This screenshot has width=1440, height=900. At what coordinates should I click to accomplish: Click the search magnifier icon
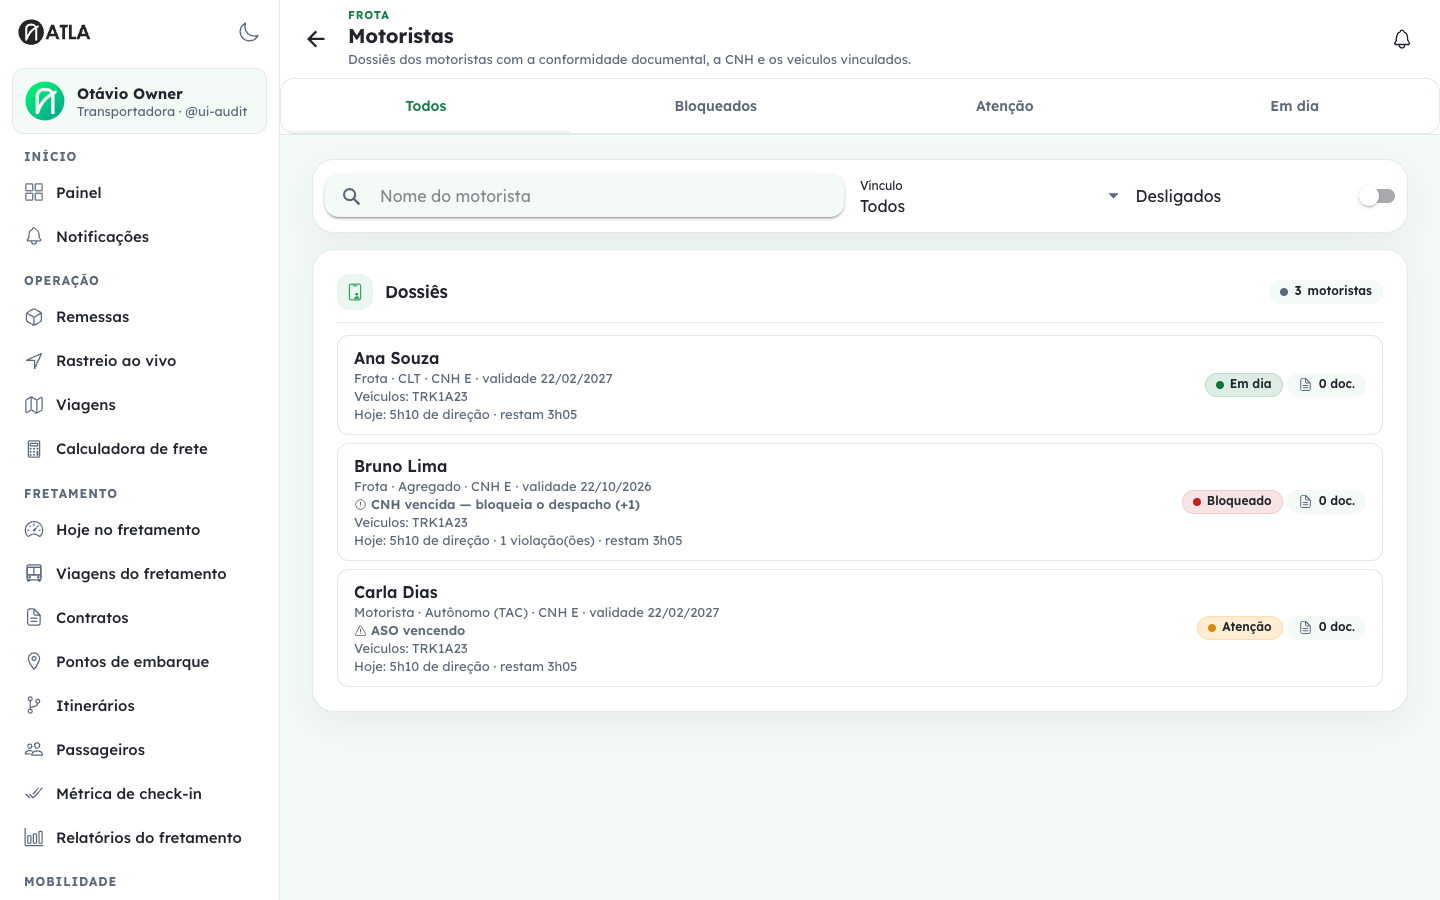point(352,197)
